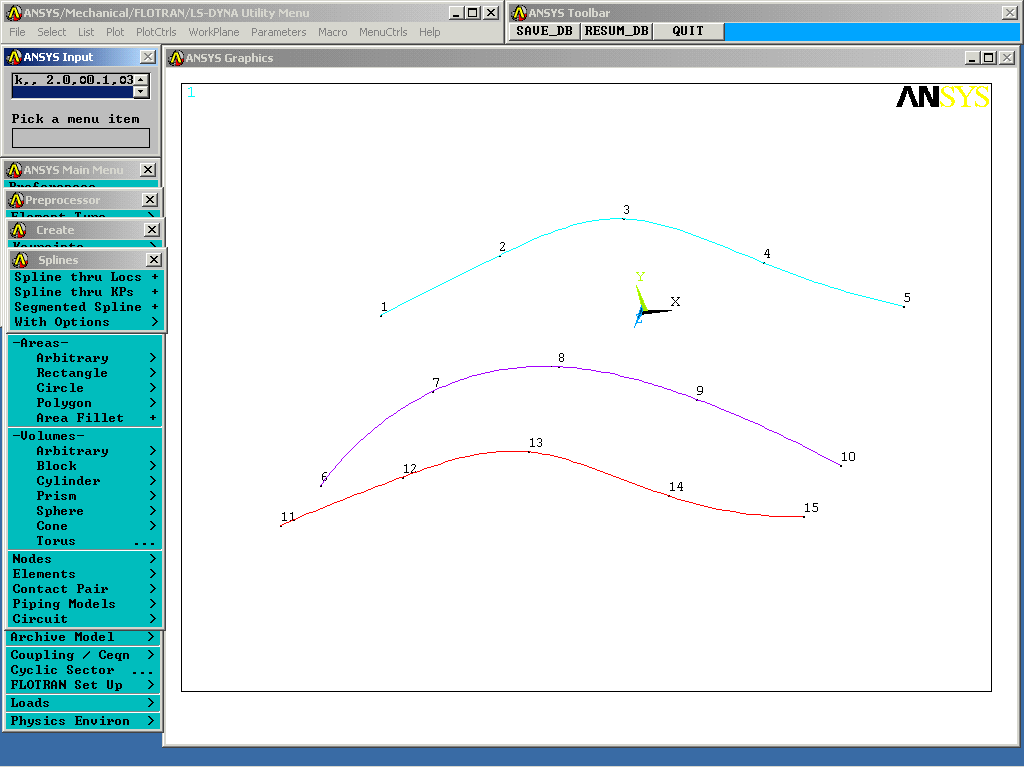Close the Create menu window
Viewport: 1024px width, 768px height.
[x=152, y=230]
